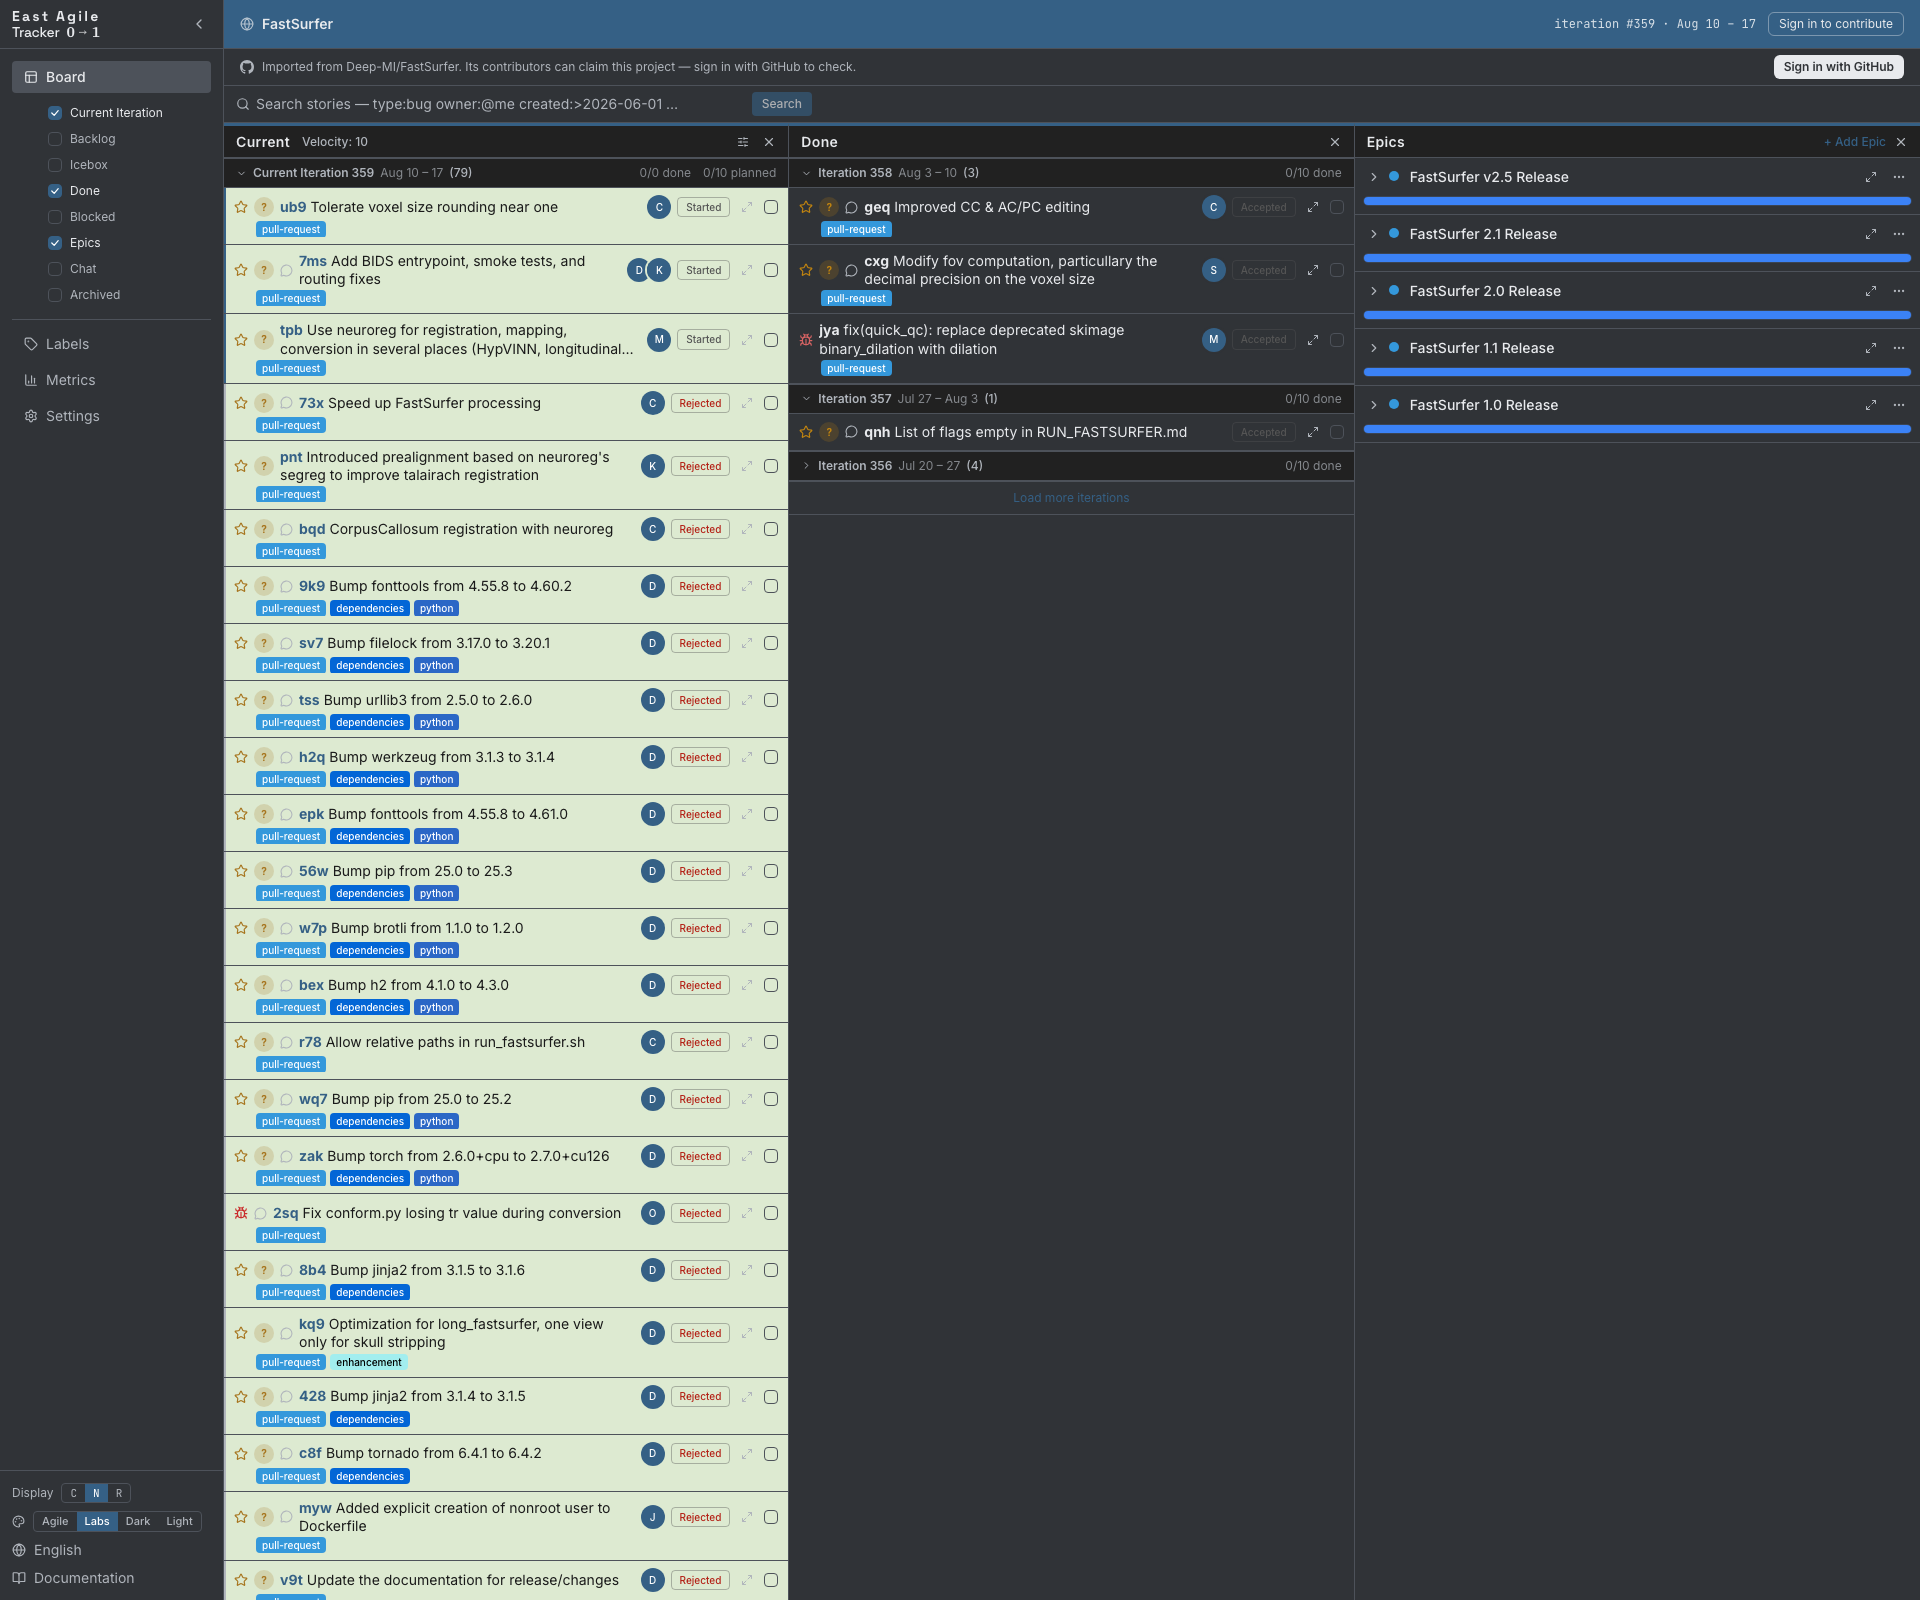
Task: Switch theme to Agile
Action: [55, 1521]
